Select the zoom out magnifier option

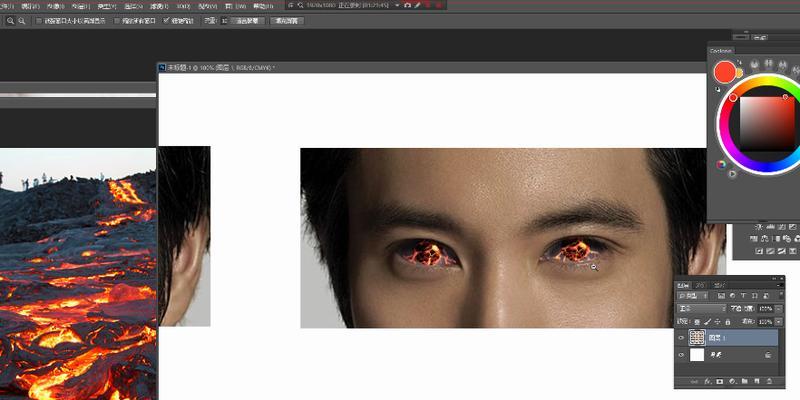tap(21, 21)
